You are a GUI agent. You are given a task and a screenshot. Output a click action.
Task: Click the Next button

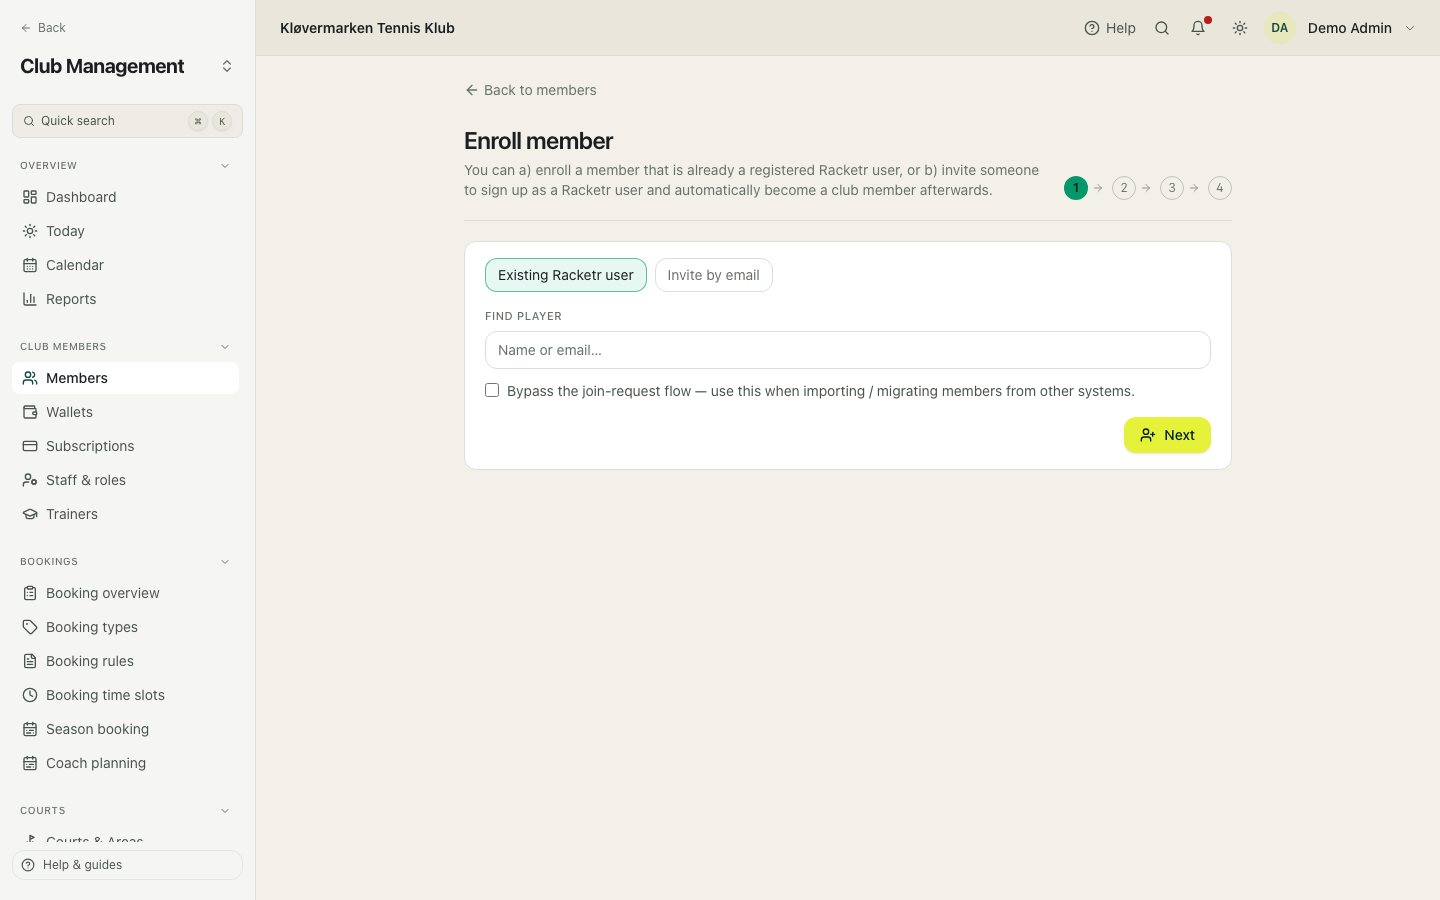coord(1167,435)
